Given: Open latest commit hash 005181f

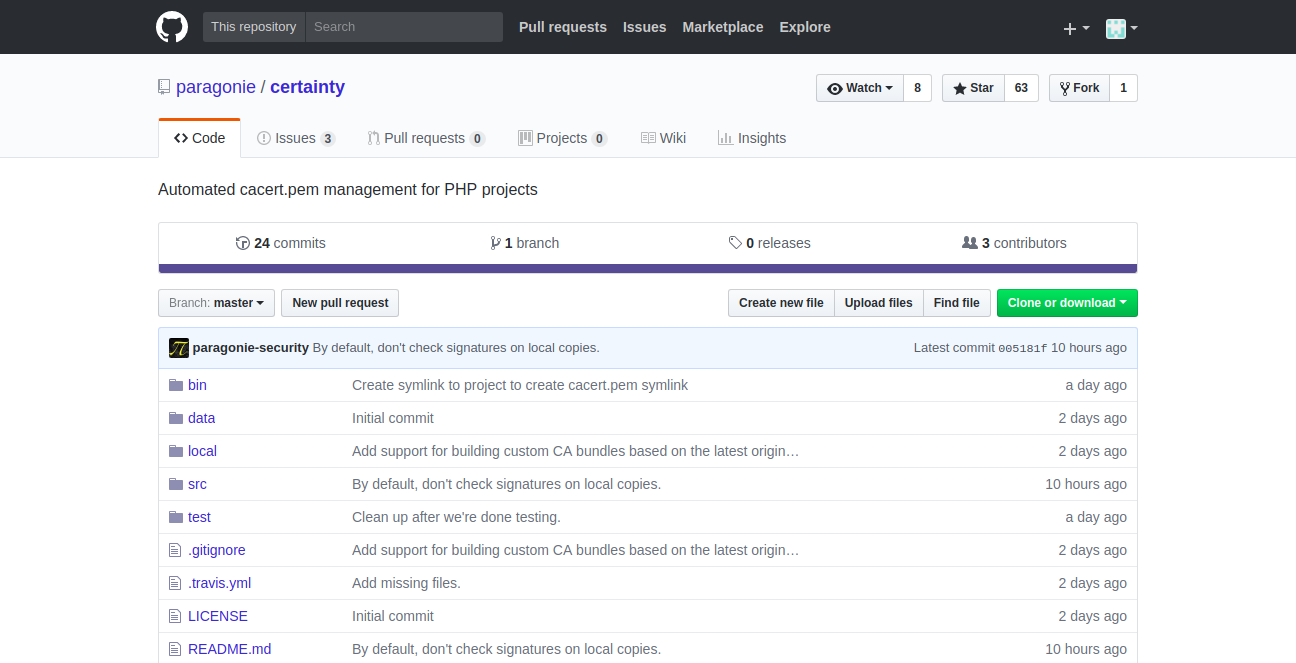Looking at the screenshot, I should [x=1023, y=348].
